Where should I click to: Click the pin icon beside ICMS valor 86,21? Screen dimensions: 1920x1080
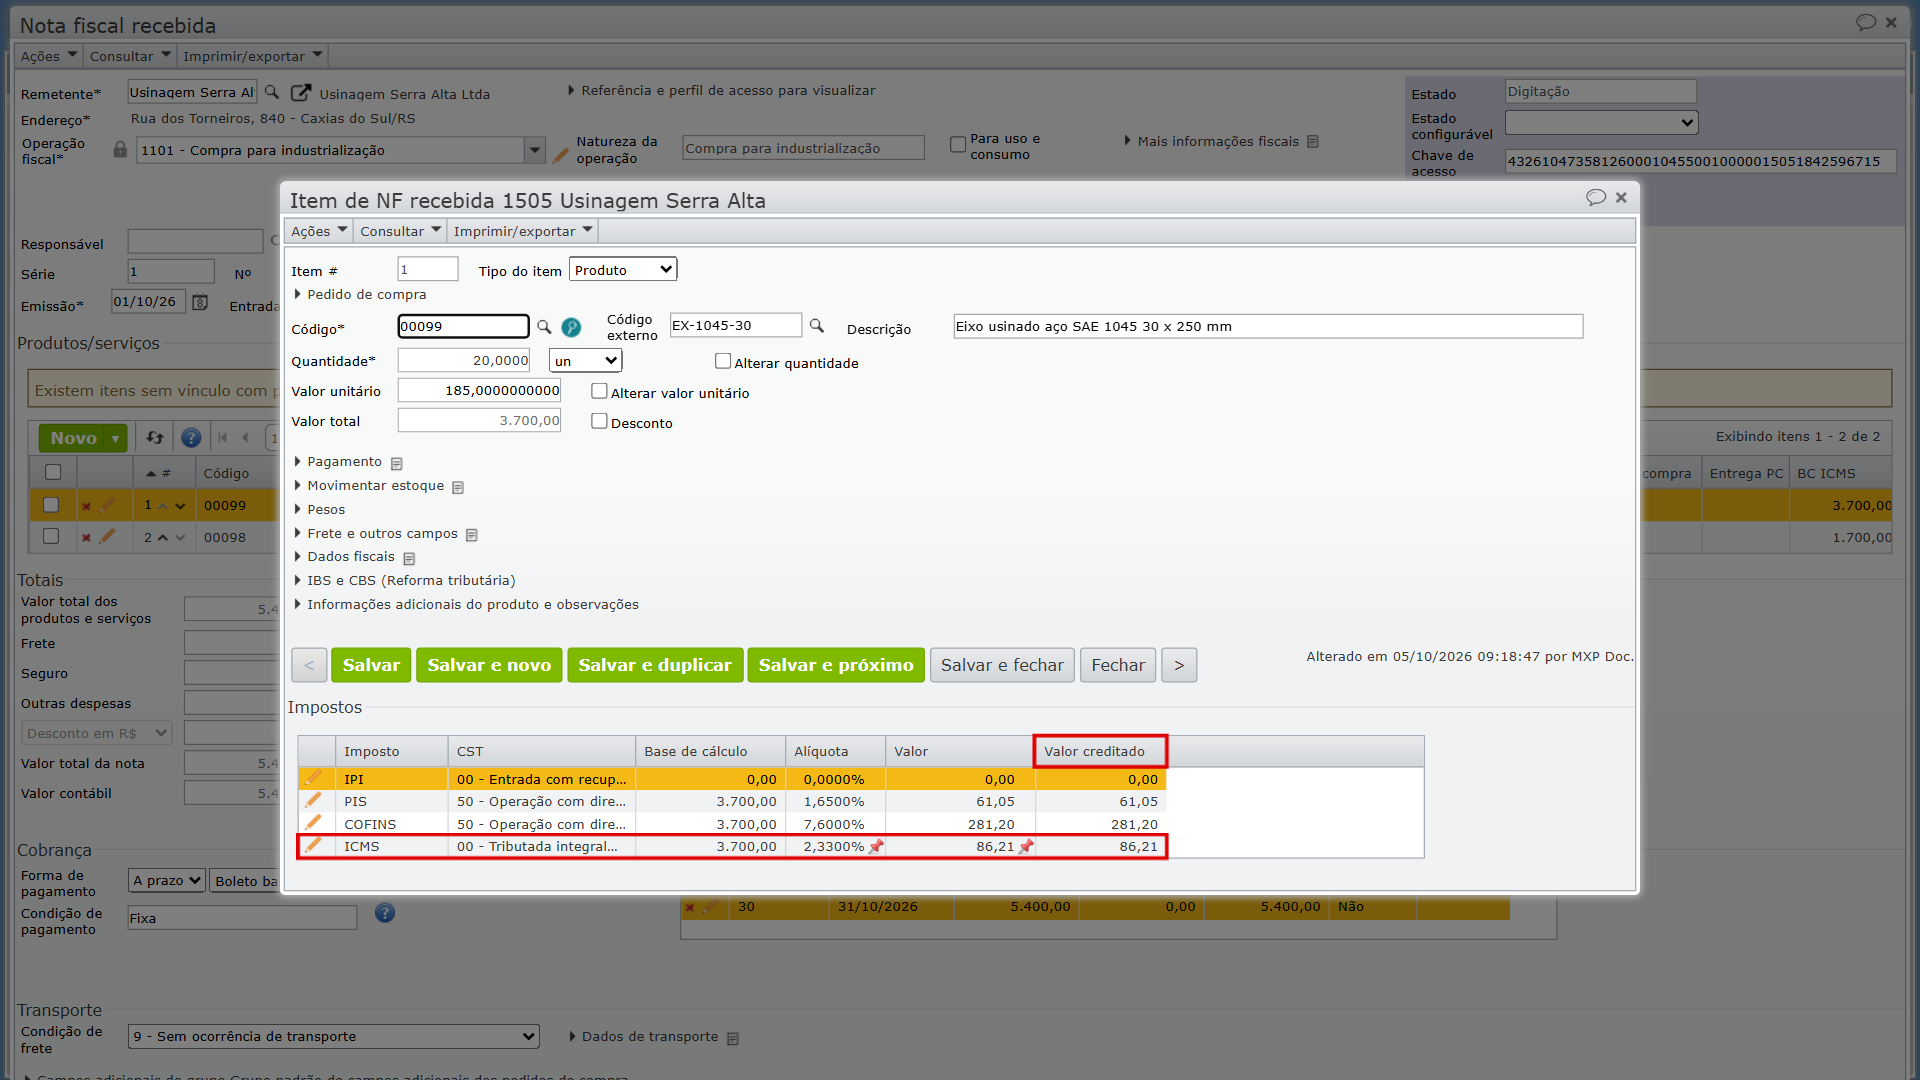pos(1026,847)
